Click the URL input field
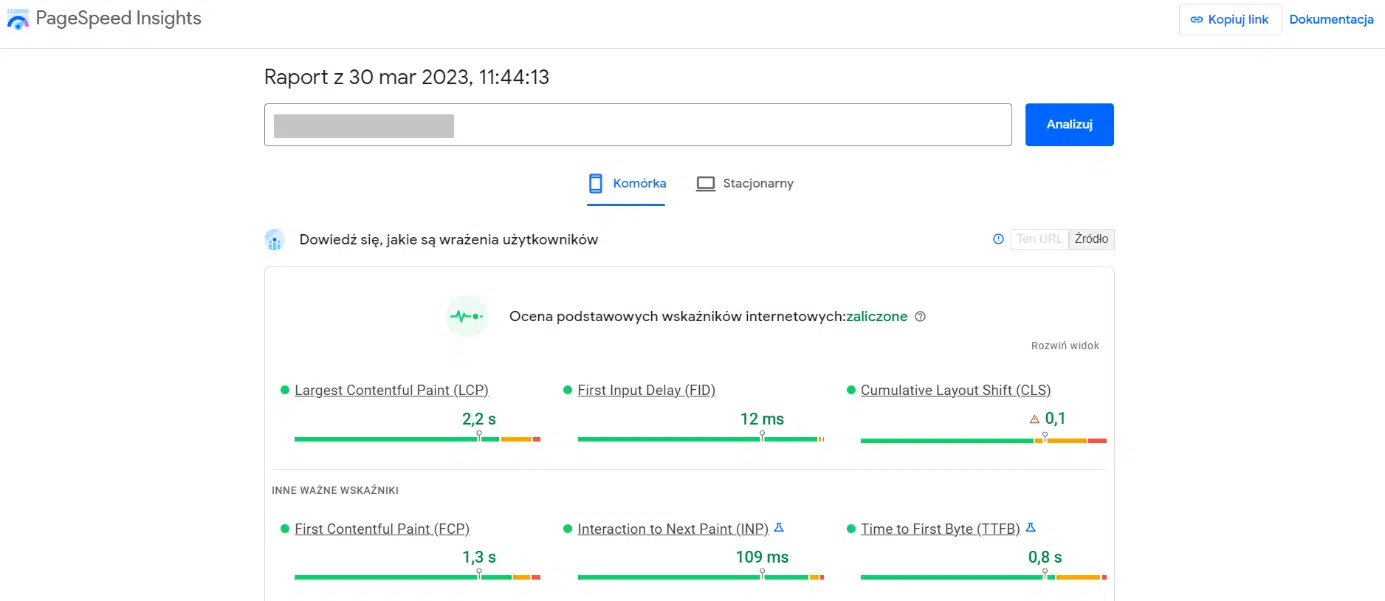Screen dimensions: 1385x601 [637, 125]
